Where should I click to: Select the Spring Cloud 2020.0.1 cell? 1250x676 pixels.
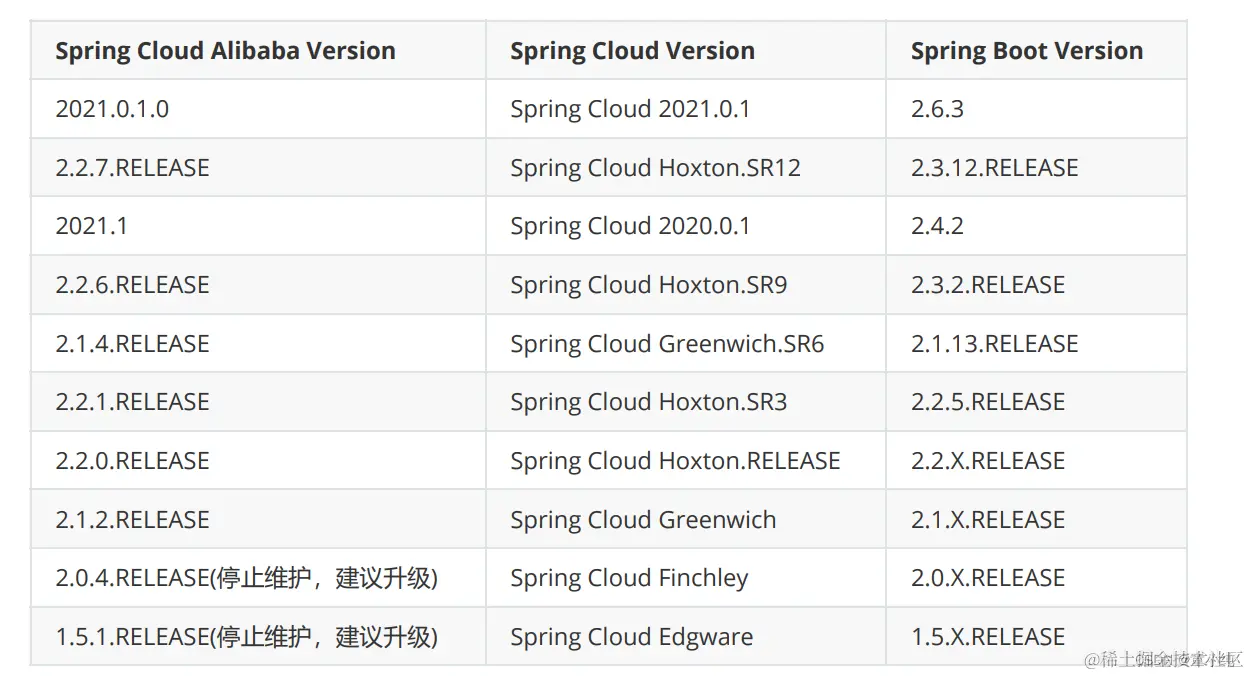click(x=686, y=226)
